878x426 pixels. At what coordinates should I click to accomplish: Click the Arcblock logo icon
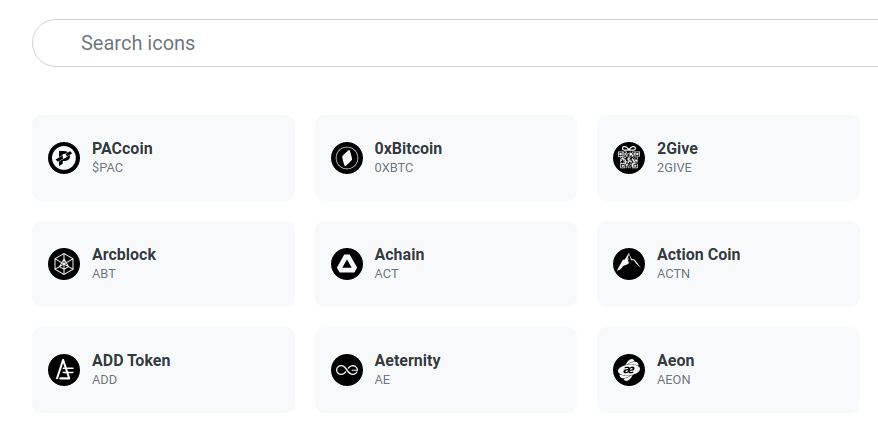click(64, 264)
